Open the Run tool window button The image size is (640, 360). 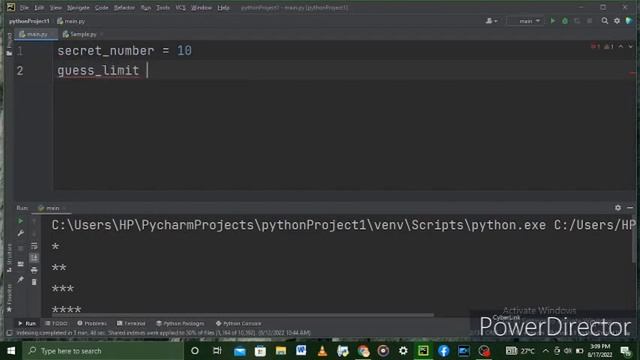[x=27, y=323]
